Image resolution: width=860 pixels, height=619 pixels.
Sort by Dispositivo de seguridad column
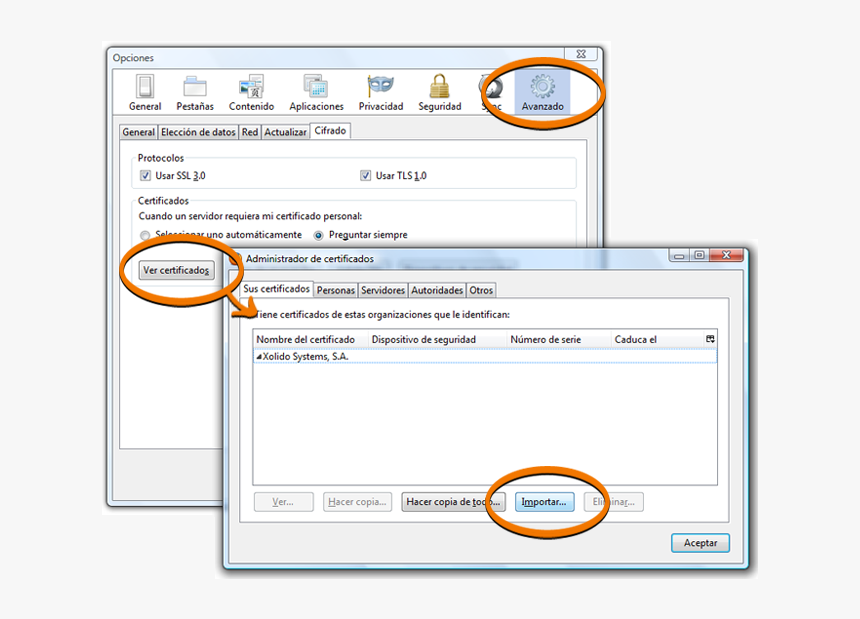pyautogui.click(x=437, y=339)
